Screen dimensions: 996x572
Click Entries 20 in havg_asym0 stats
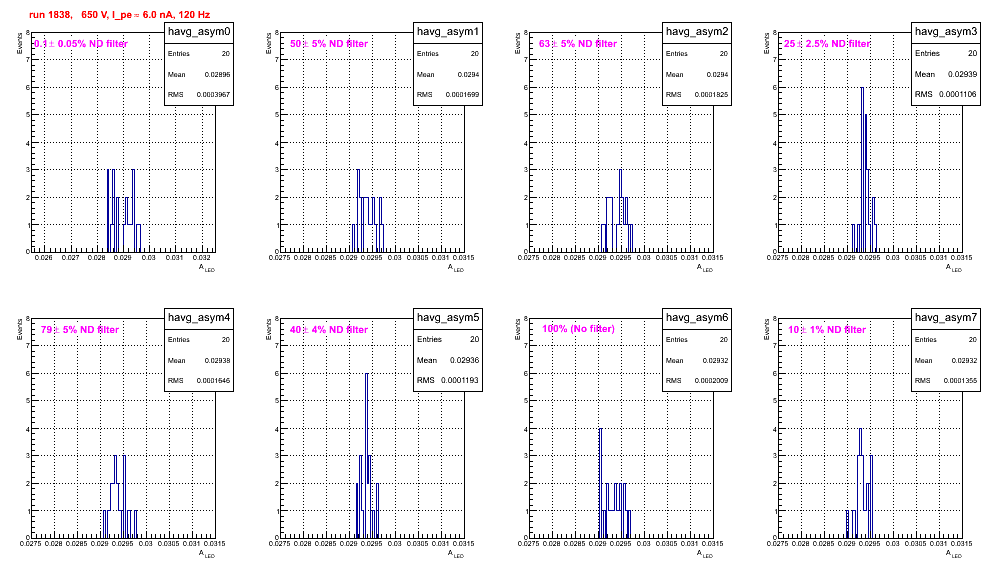pyautogui.click(x=199, y=54)
